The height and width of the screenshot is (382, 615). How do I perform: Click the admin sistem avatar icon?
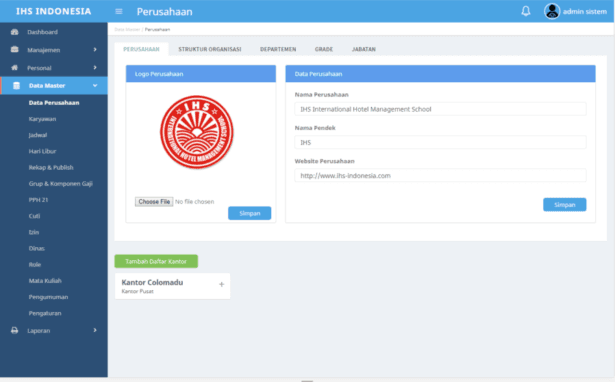click(x=552, y=11)
